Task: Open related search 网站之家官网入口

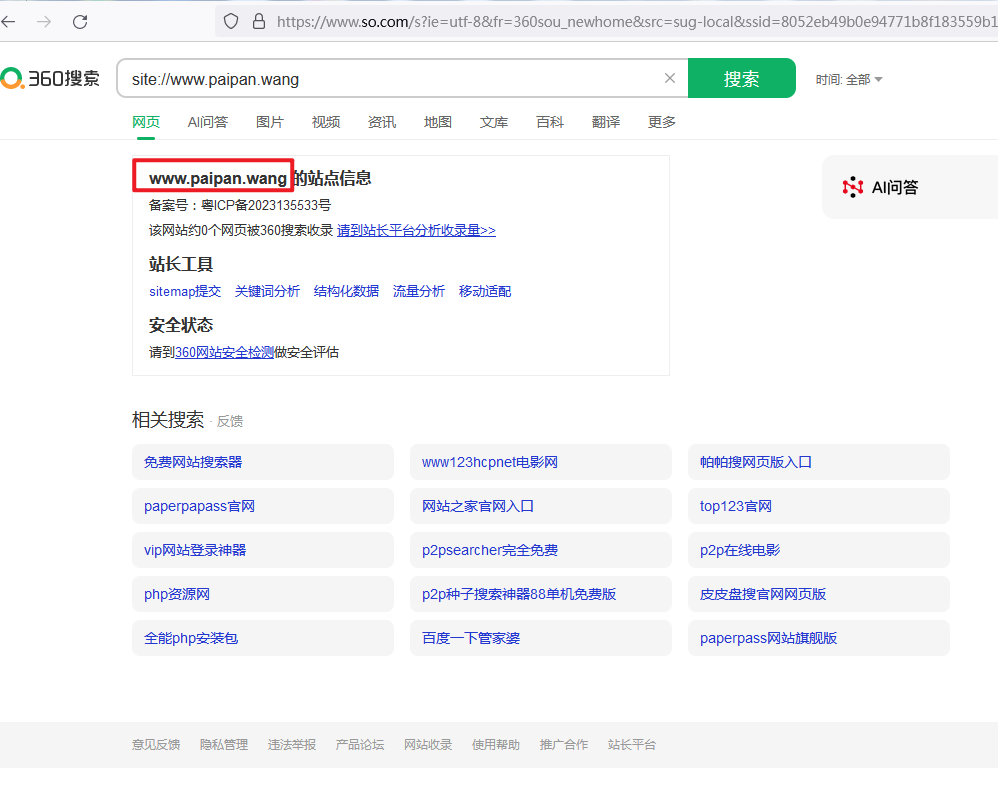Action: [x=541, y=506]
